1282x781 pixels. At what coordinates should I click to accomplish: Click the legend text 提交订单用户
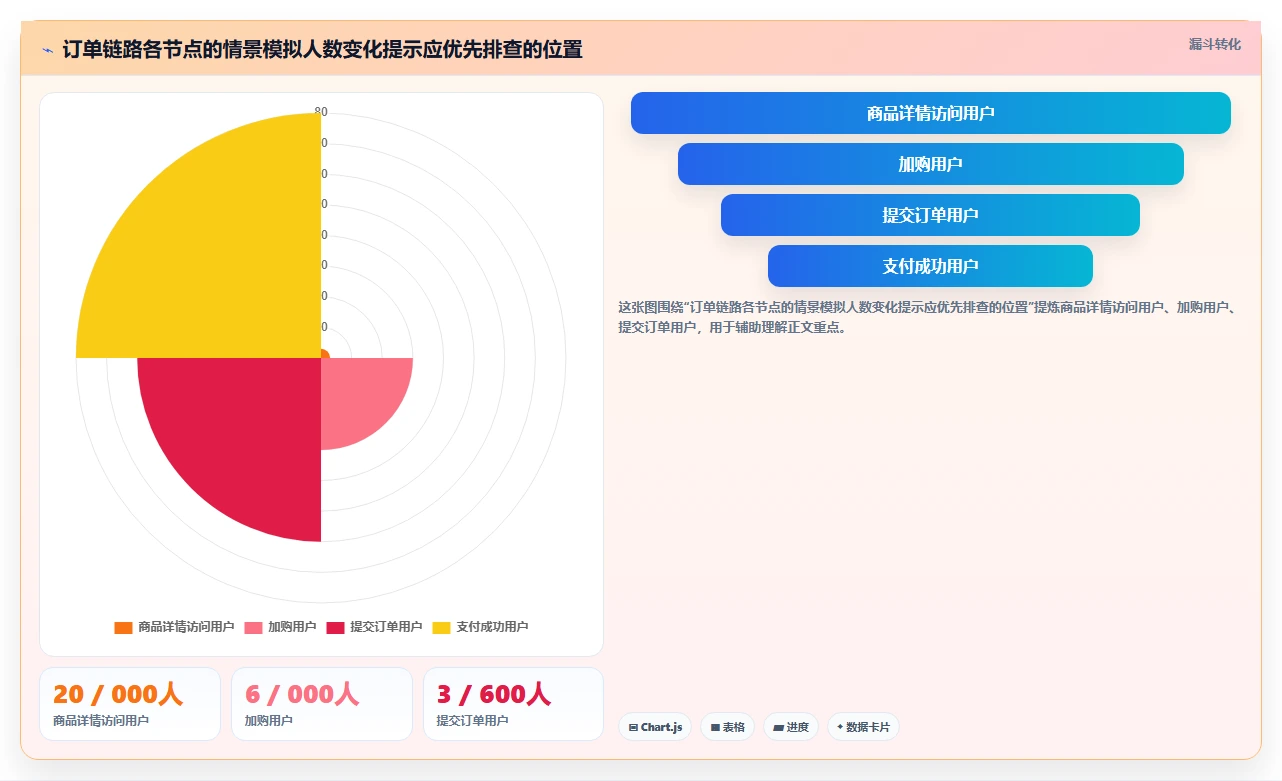point(386,627)
